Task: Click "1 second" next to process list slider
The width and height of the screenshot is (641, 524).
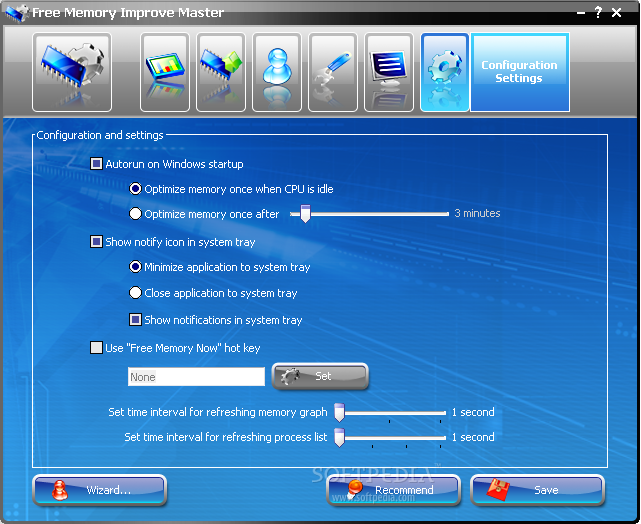Action: click(x=473, y=437)
